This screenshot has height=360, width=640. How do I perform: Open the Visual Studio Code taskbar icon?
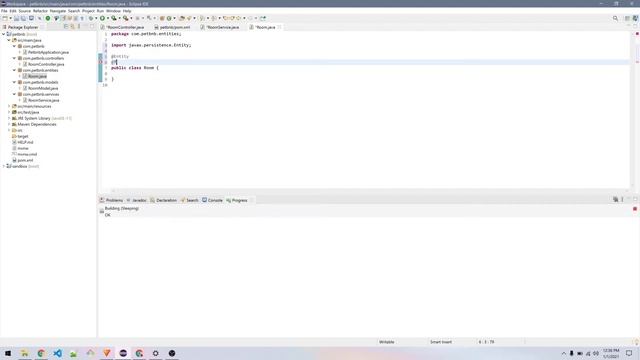click(x=58, y=353)
